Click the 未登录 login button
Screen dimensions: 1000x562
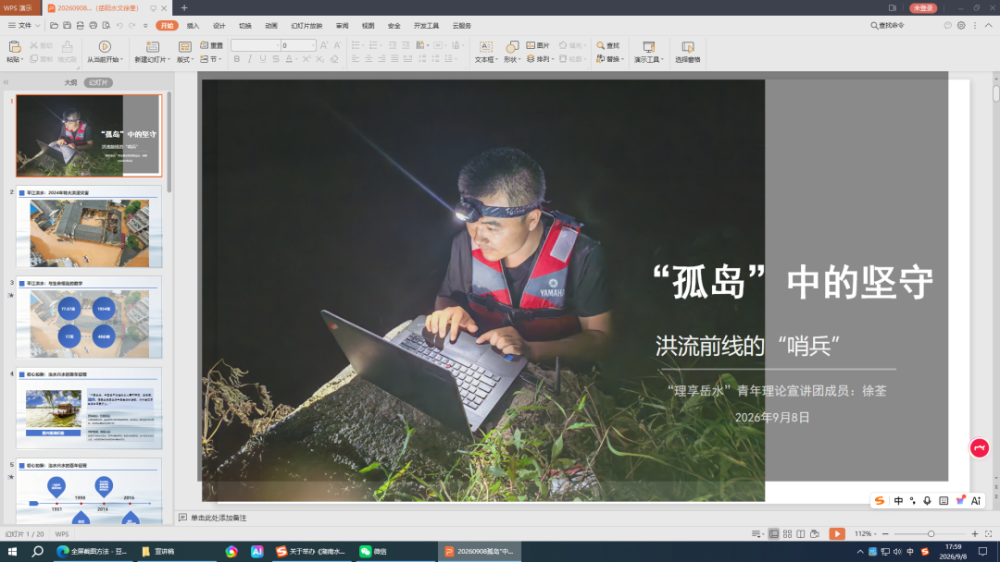pos(923,8)
